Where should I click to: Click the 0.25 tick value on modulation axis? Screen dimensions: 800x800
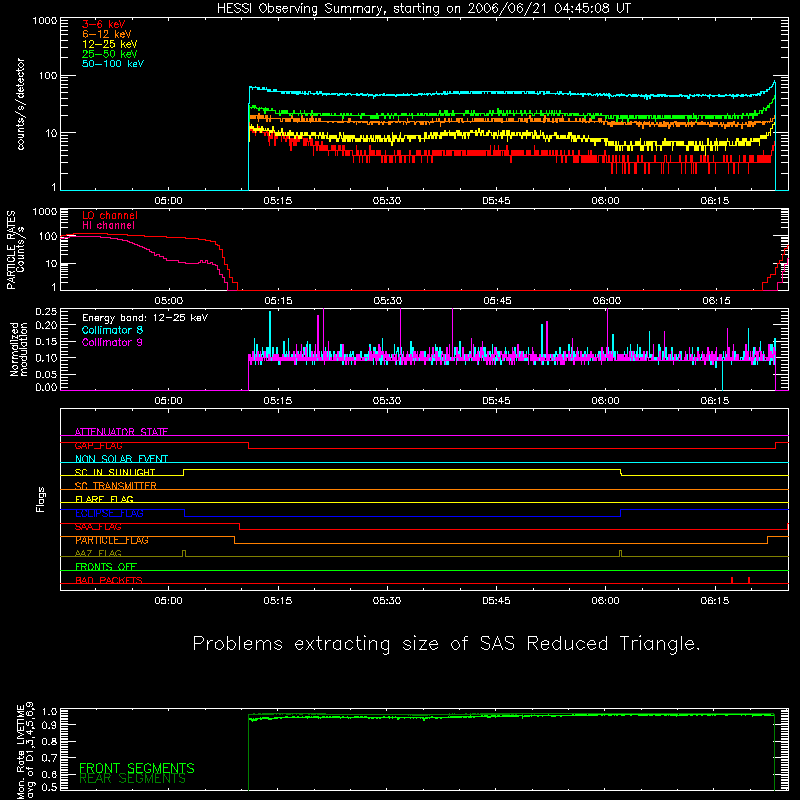[x=46, y=311]
